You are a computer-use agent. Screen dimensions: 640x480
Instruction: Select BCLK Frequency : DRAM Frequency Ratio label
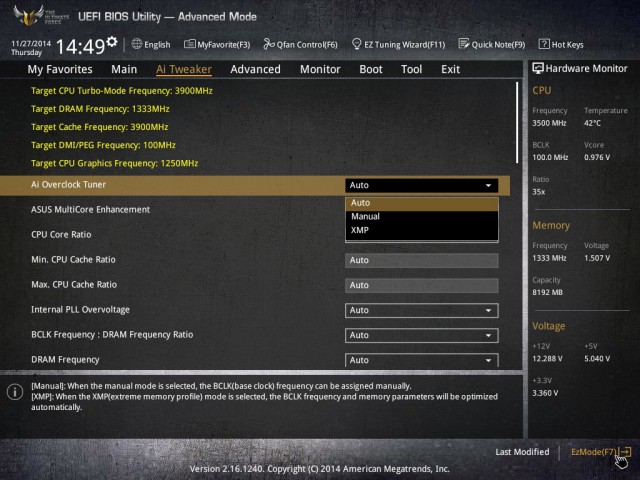pyautogui.click(x=112, y=335)
